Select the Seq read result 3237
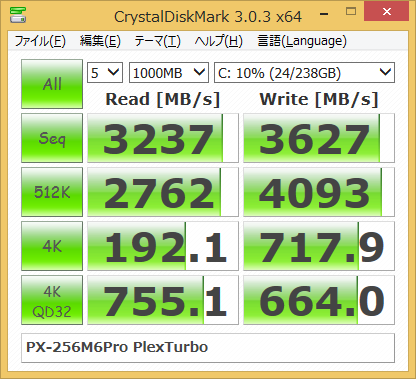 click(163, 138)
